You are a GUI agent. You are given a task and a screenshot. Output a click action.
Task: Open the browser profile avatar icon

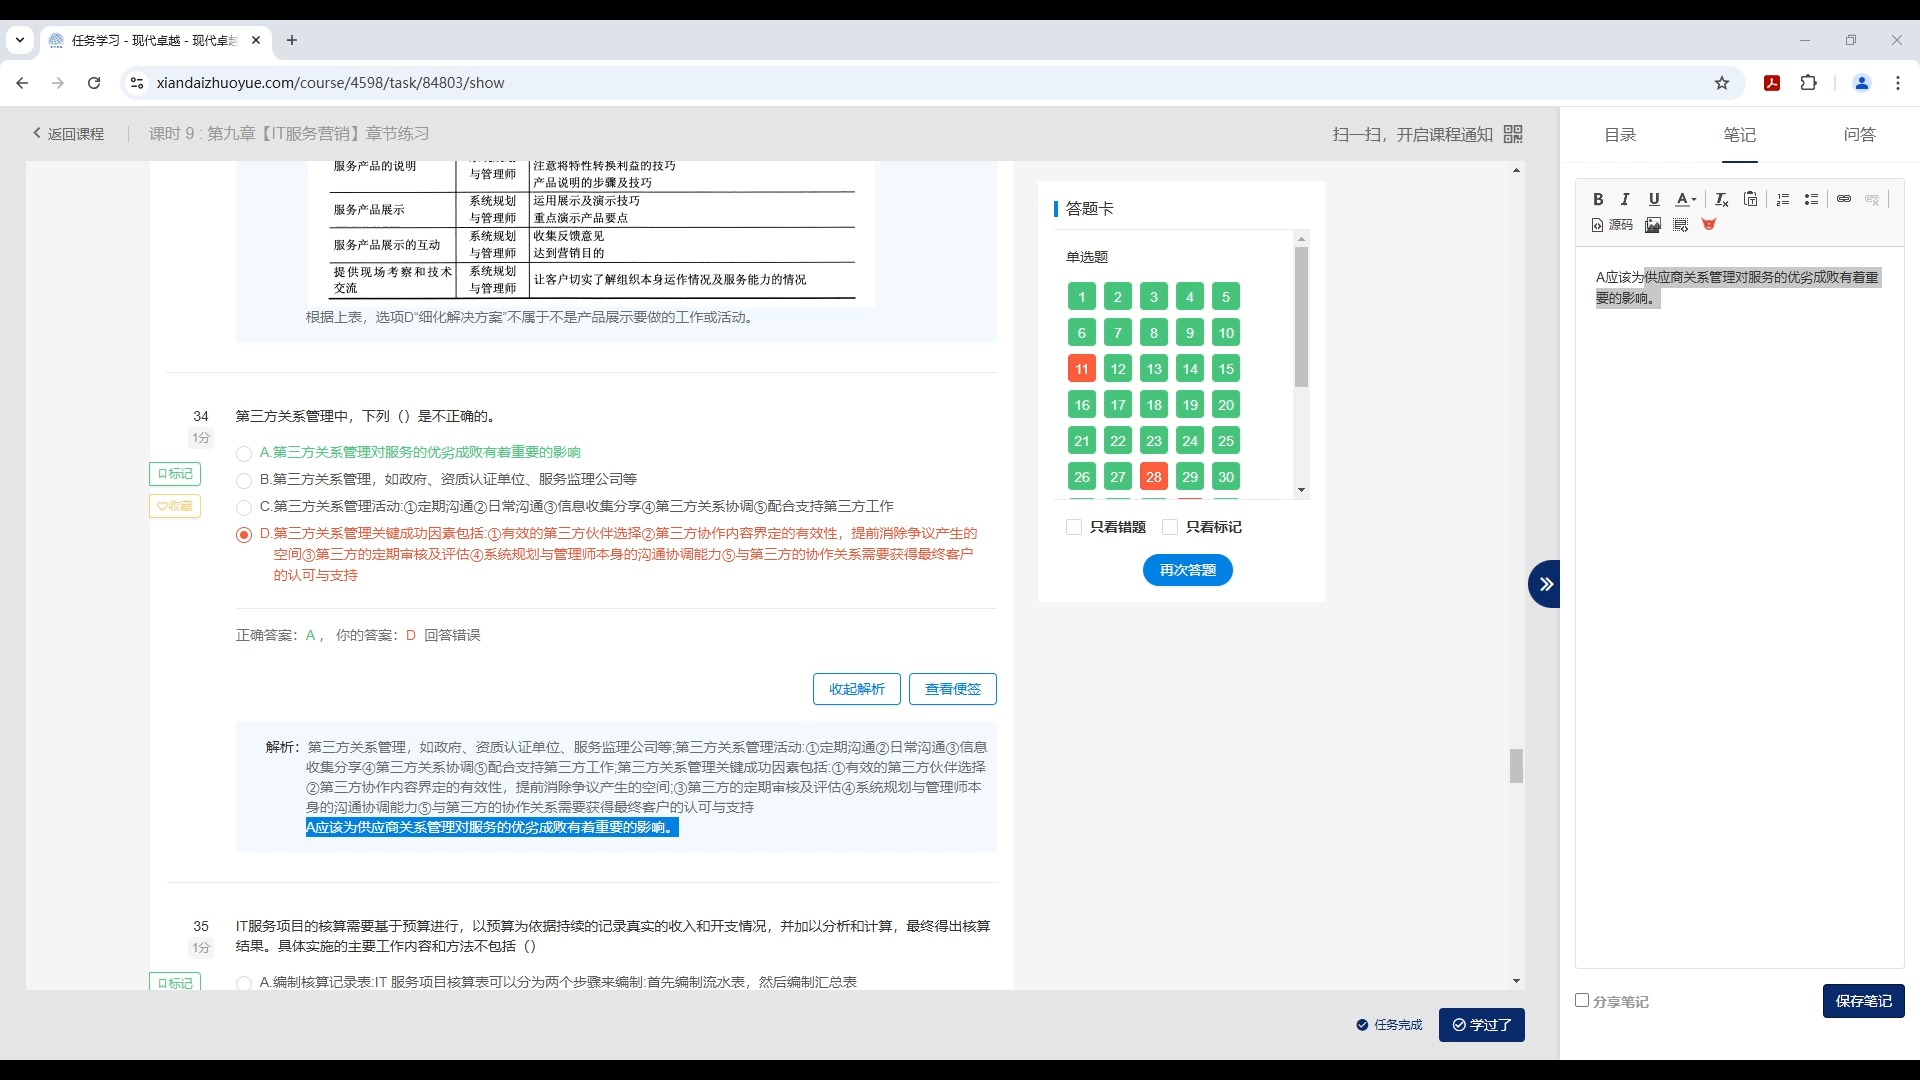[x=1862, y=83]
